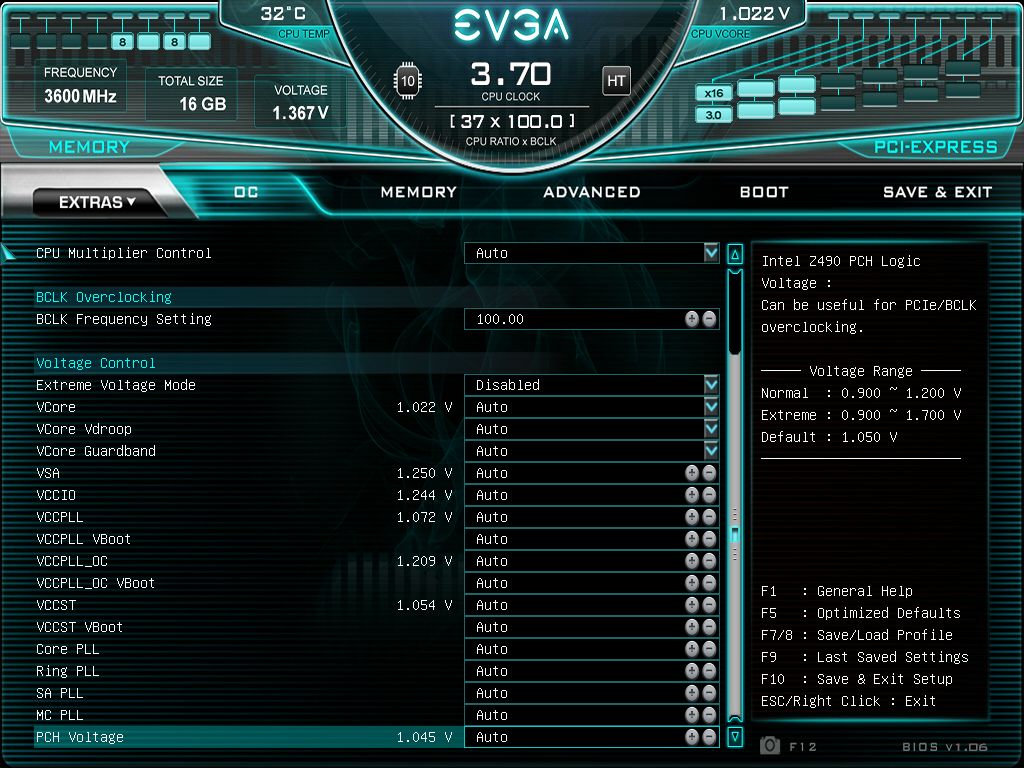This screenshot has height=768, width=1024.
Task: Decrease VSA voltage with minus icon
Action: (x=709, y=473)
